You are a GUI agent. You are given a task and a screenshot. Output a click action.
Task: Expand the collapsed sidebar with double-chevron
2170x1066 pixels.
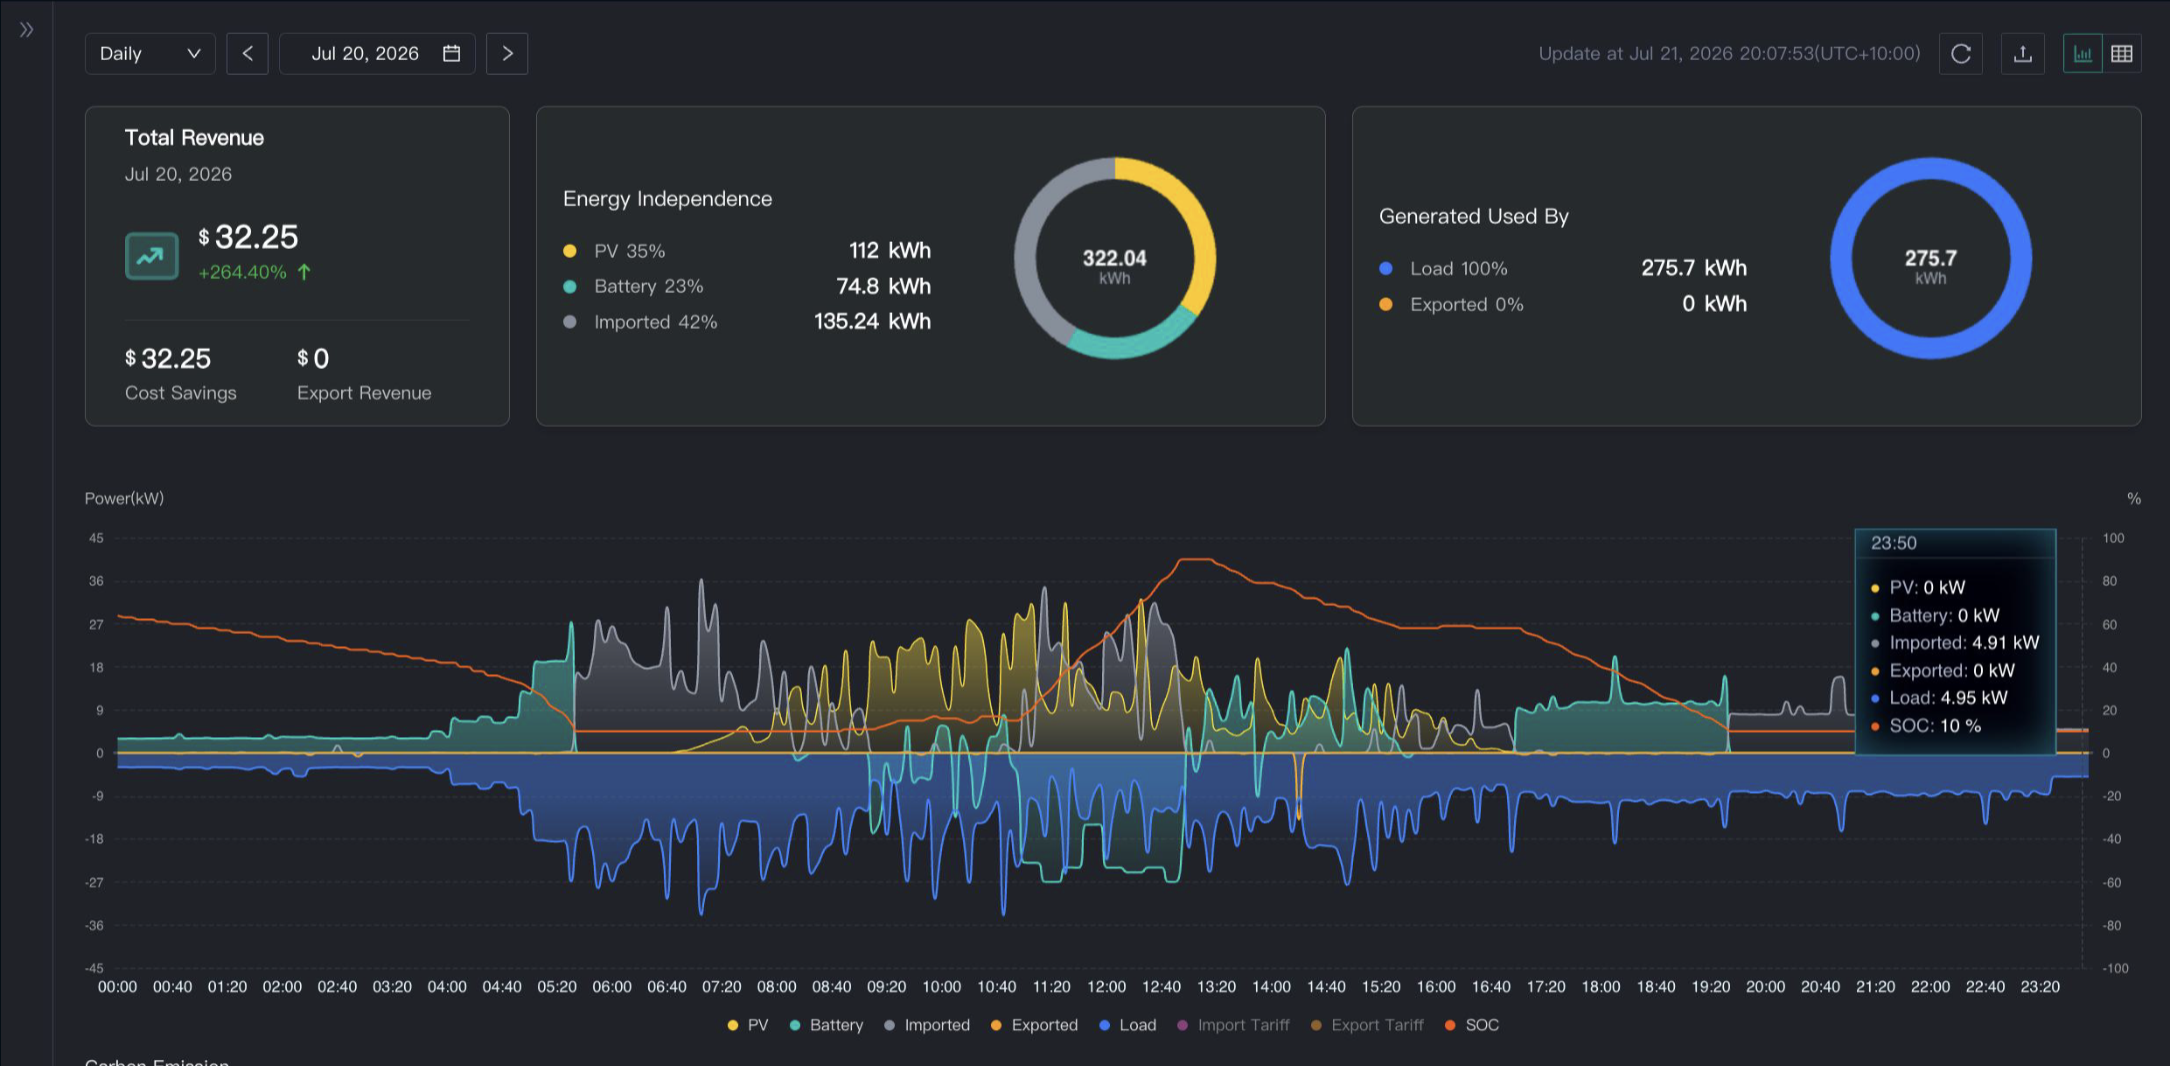27,30
